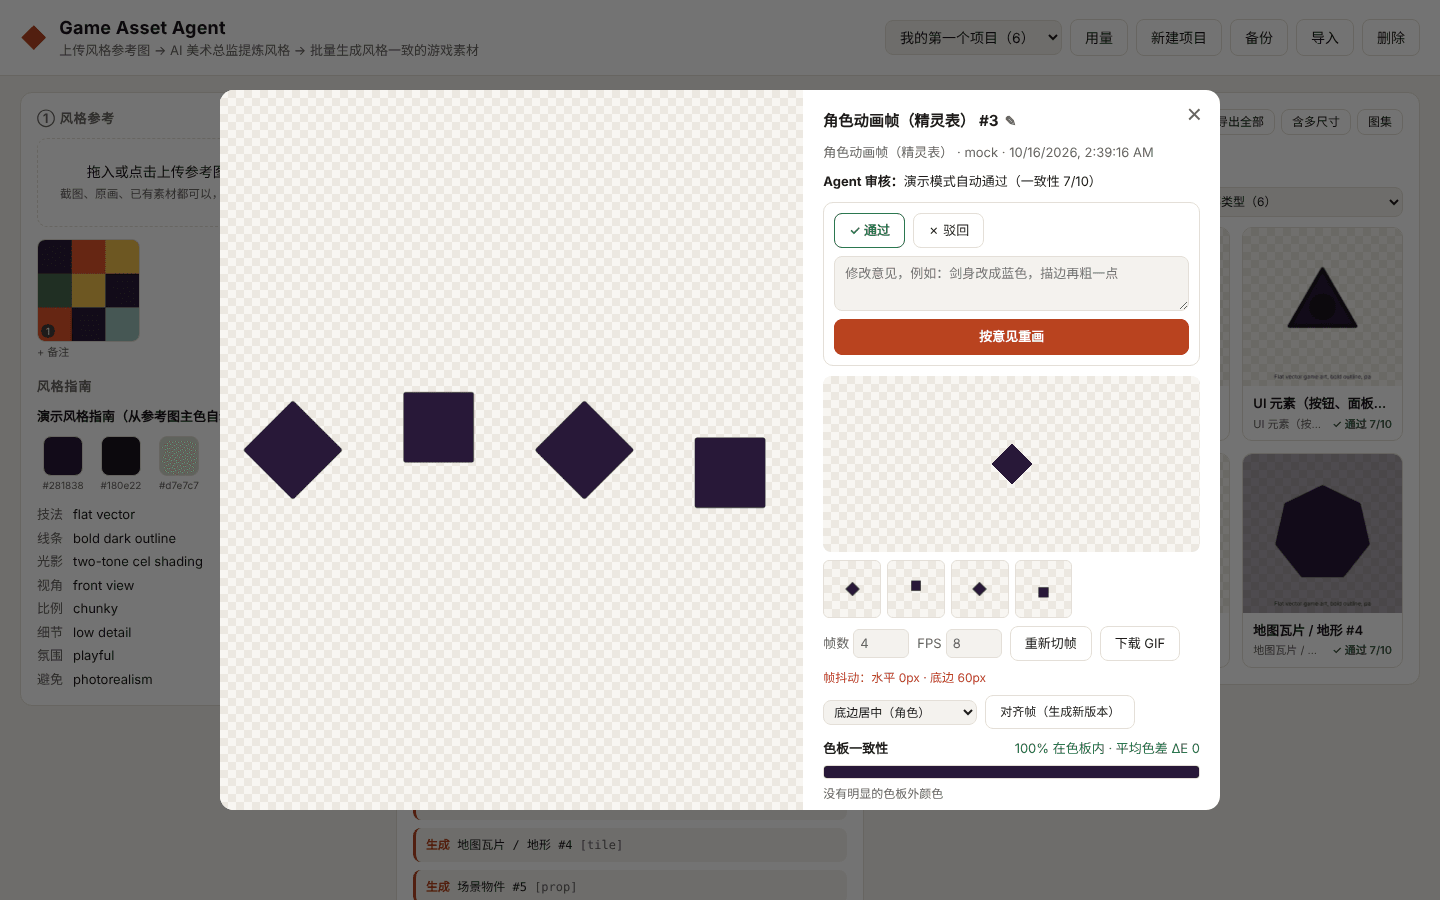Open the UI 元素 triangle asset card
Image resolution: width=1440 pixels, height=900 pixels.
(x=1322, y=334)
